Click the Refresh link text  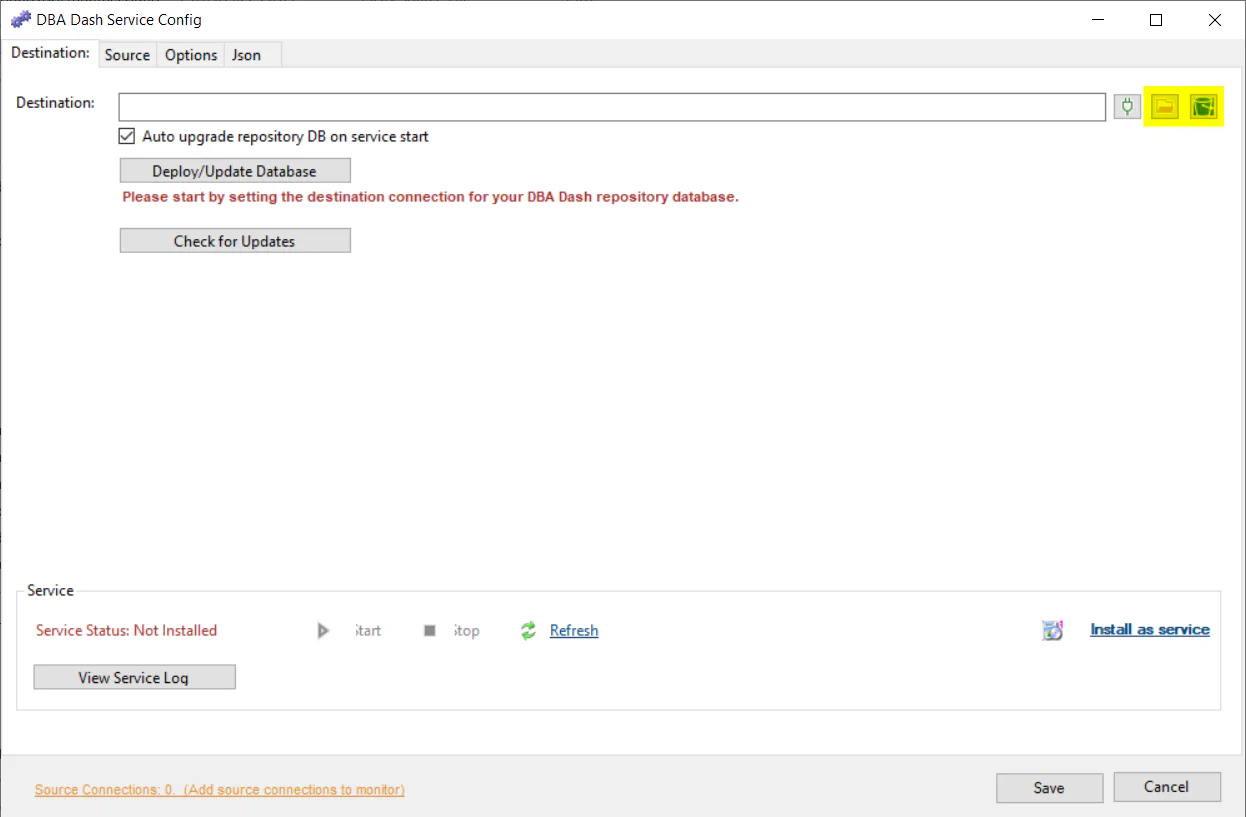pos(574,631)
